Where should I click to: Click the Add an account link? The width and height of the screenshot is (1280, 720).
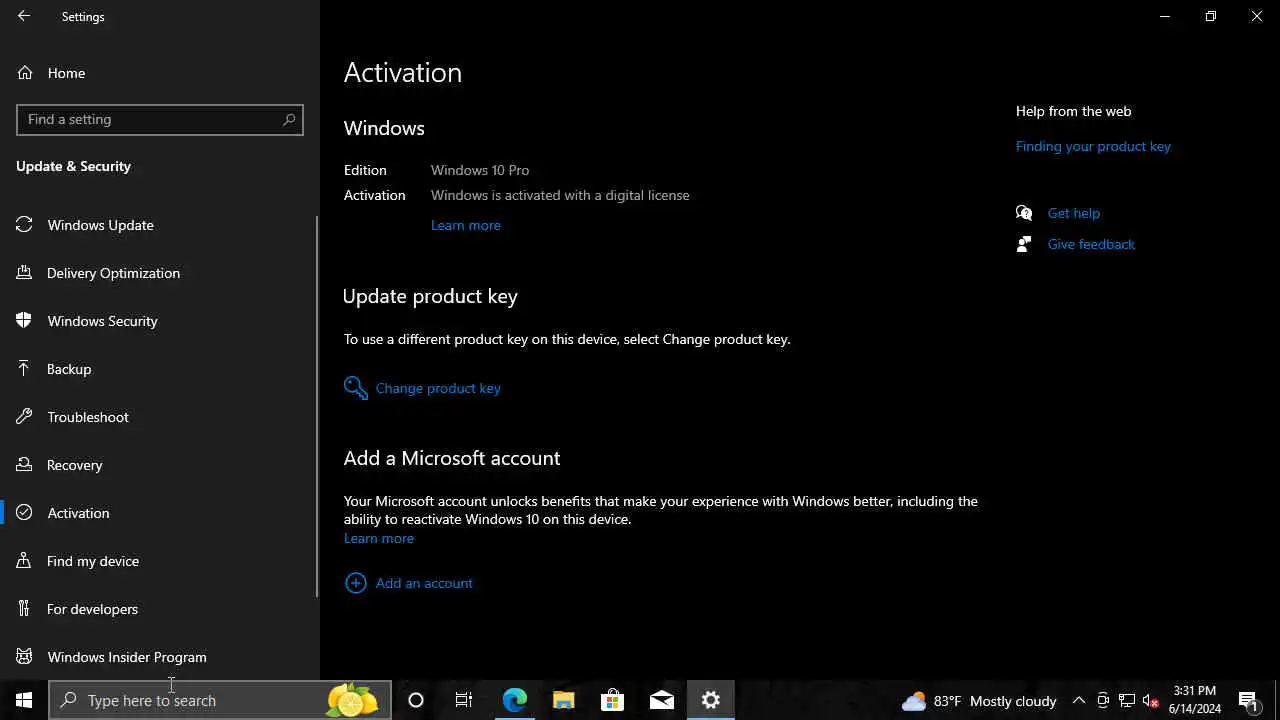(424, 583)
